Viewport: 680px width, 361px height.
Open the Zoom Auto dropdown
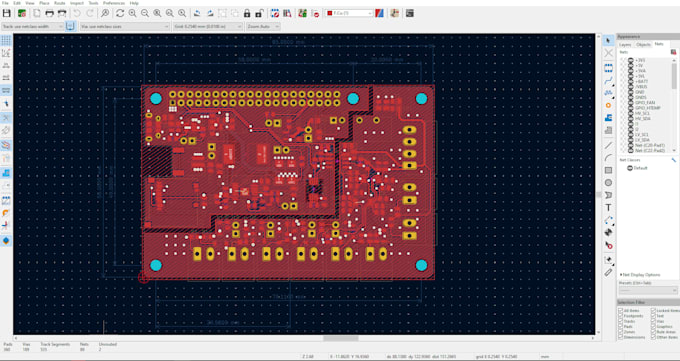tap(263, 26)
